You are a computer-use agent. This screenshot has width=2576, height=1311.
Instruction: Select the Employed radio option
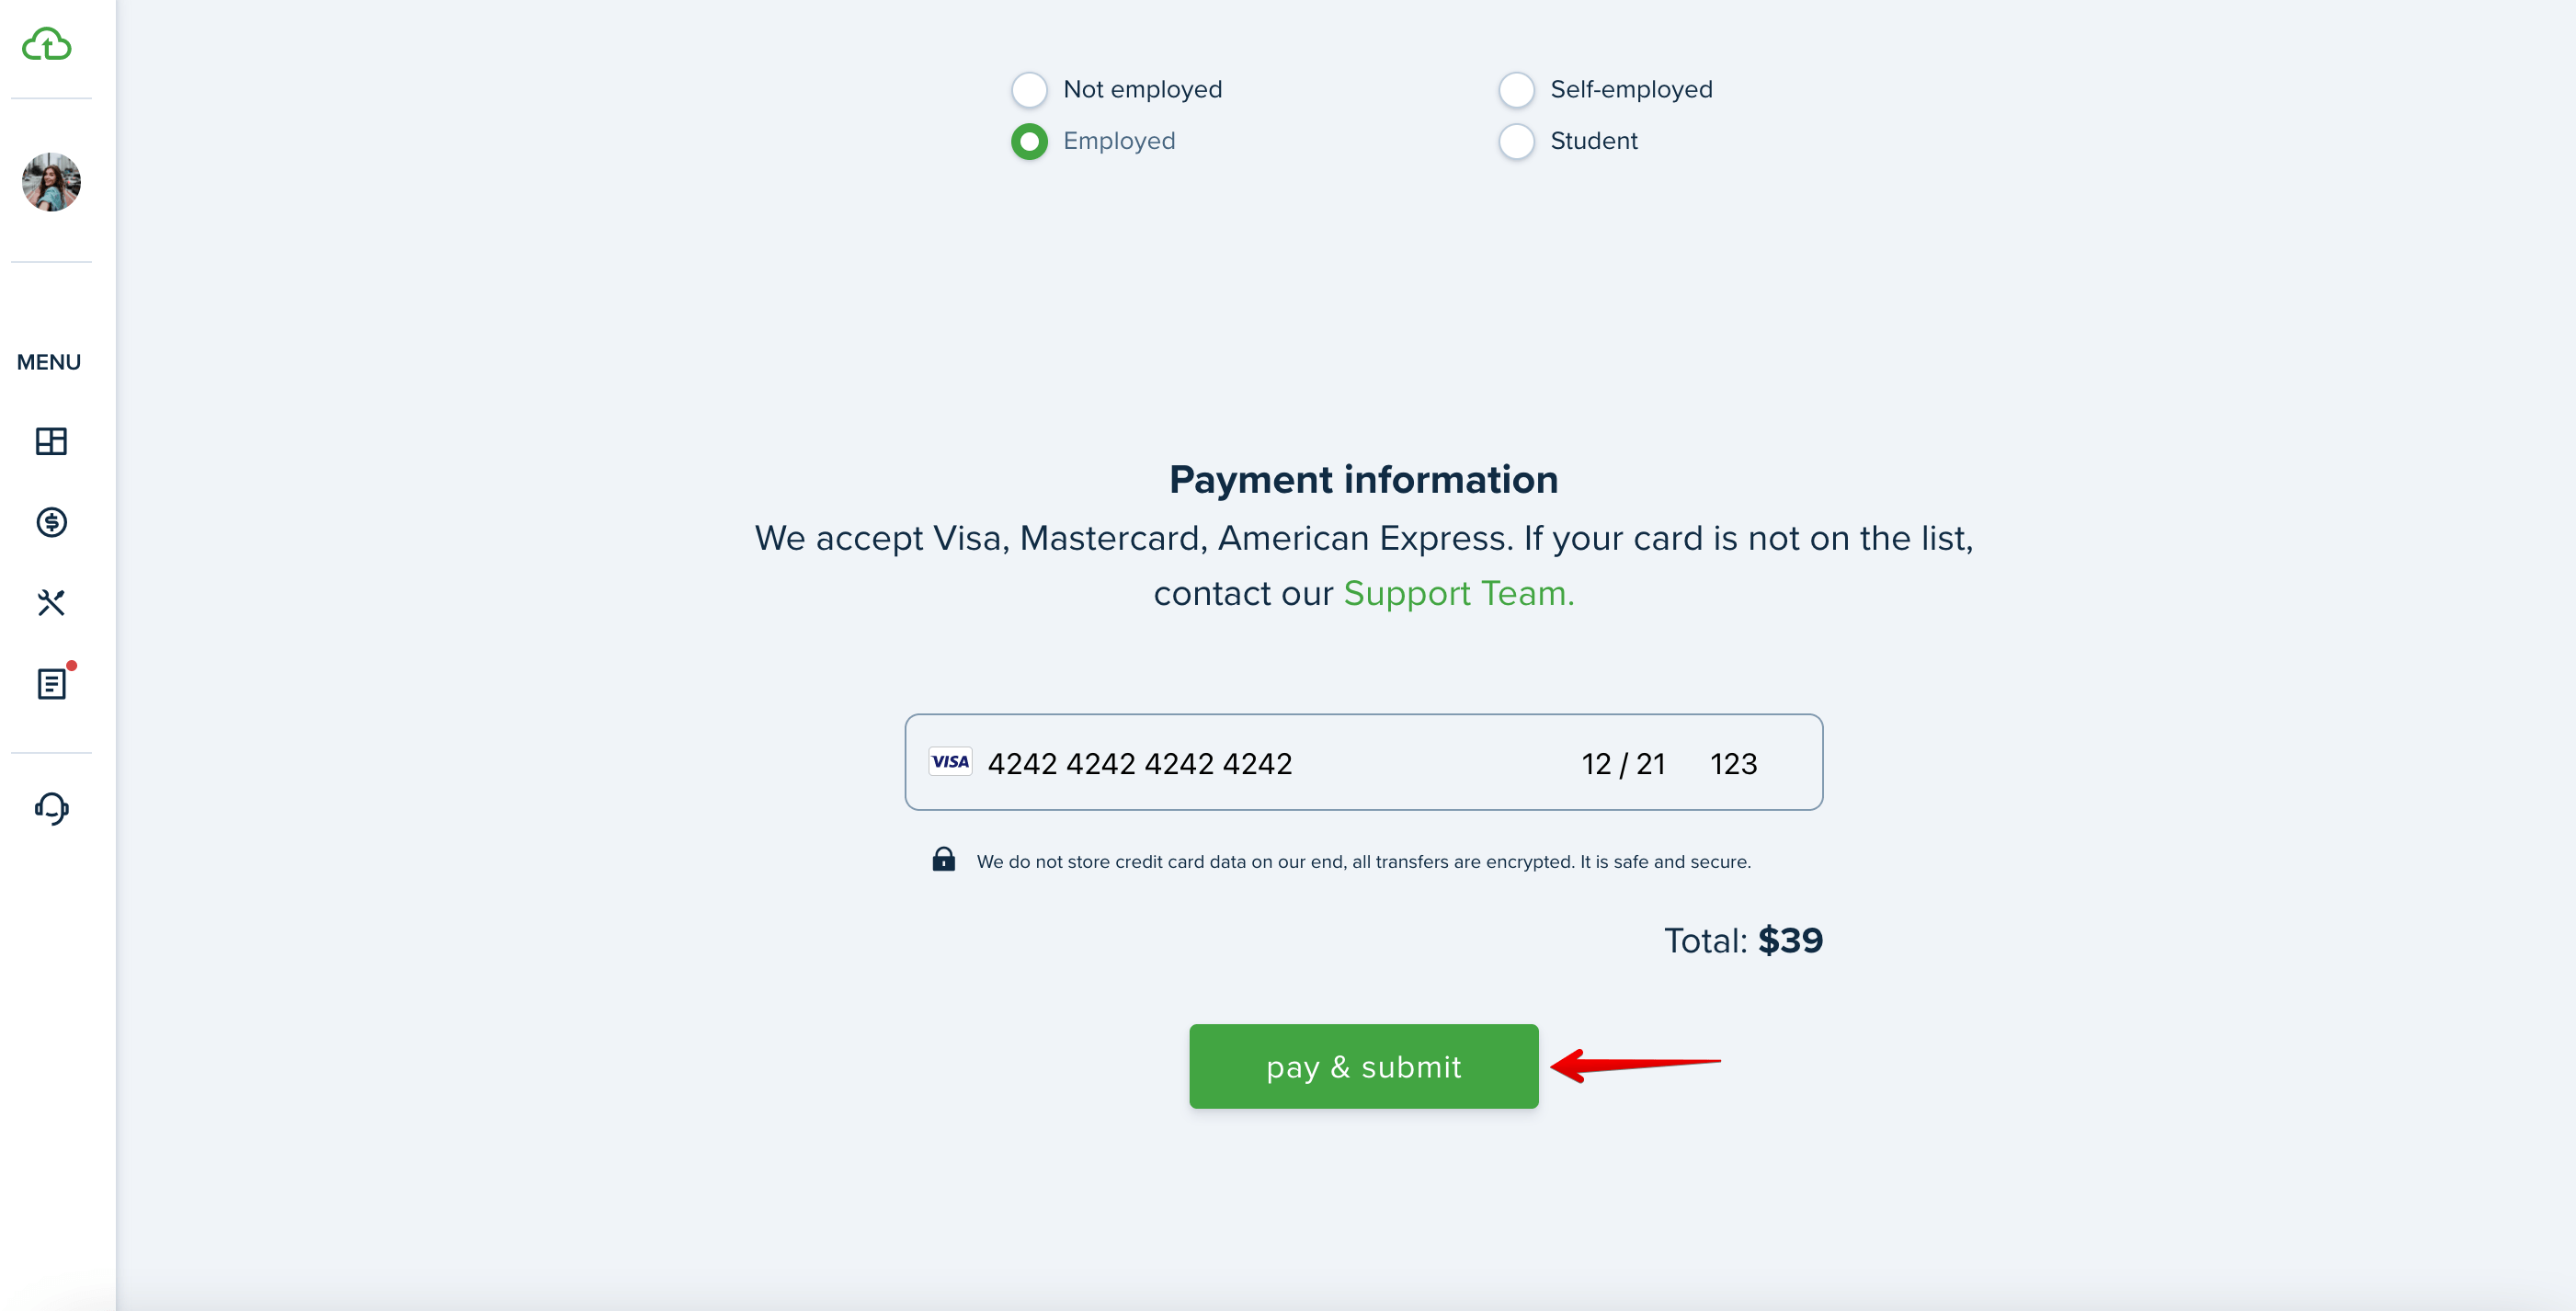tap(1029, 141)
